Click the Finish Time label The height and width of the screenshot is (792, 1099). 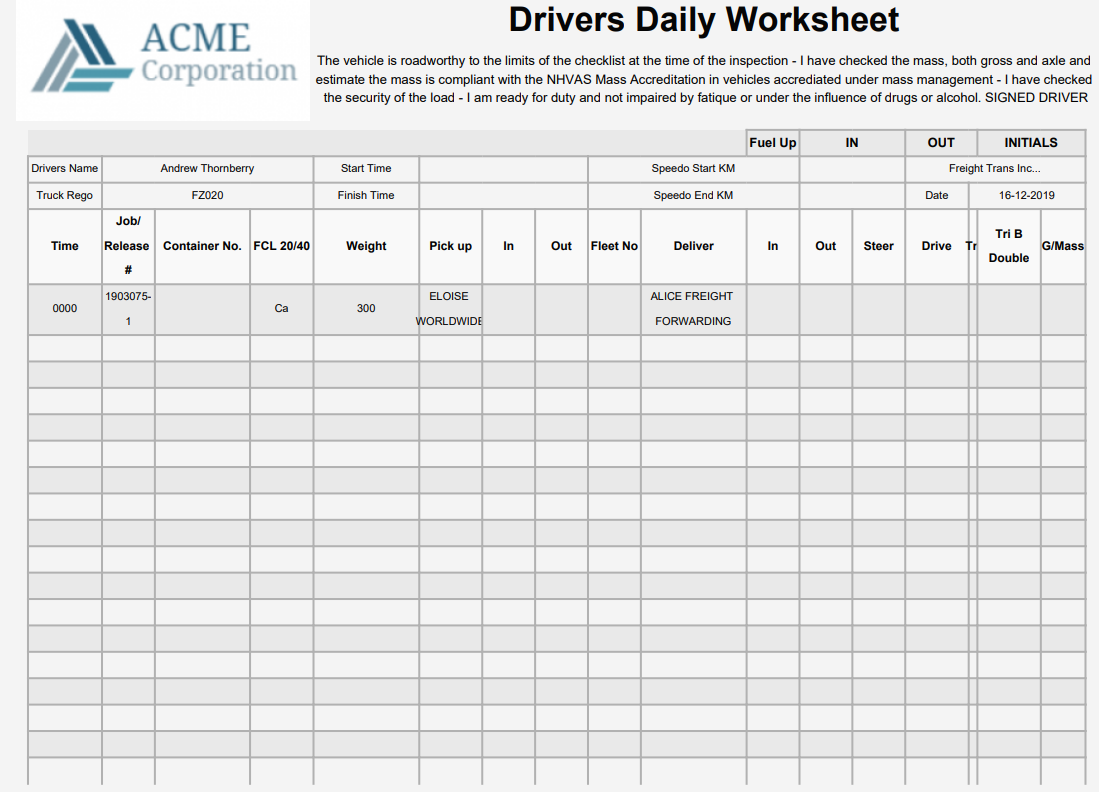(x=366, y=196)
